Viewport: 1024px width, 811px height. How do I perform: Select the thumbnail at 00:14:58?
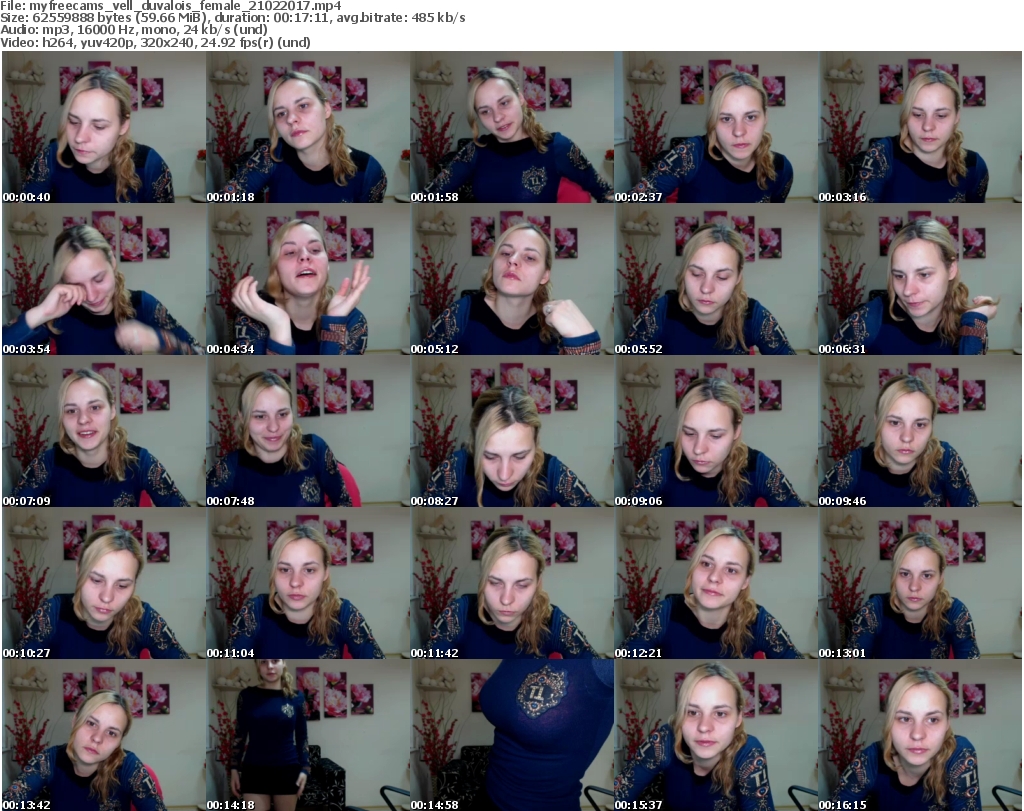[x=512, y=735]
